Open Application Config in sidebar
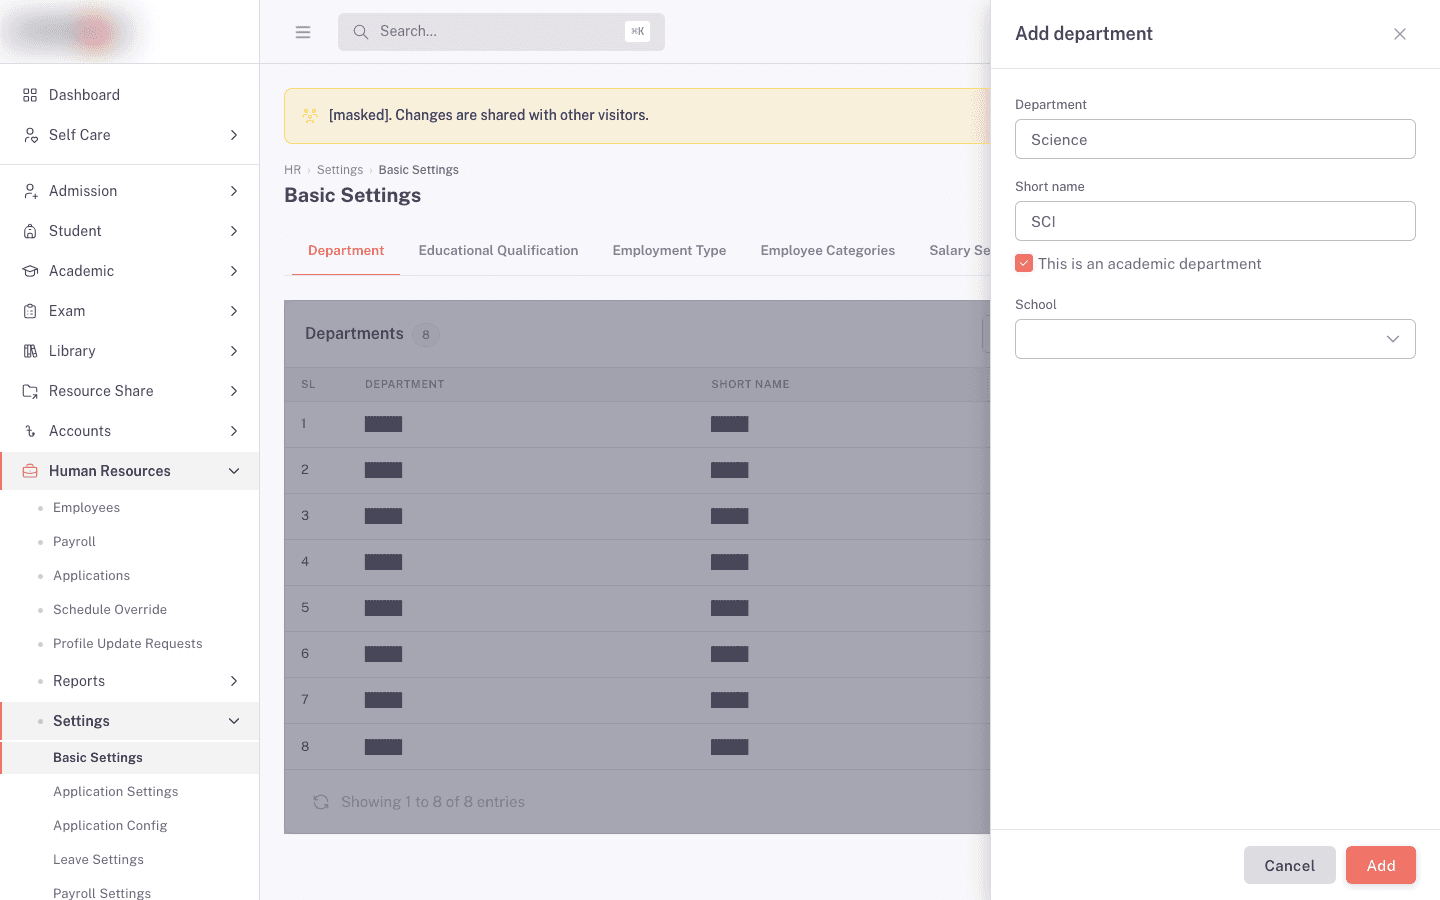The image size is (1440, 900). (110, 826)
